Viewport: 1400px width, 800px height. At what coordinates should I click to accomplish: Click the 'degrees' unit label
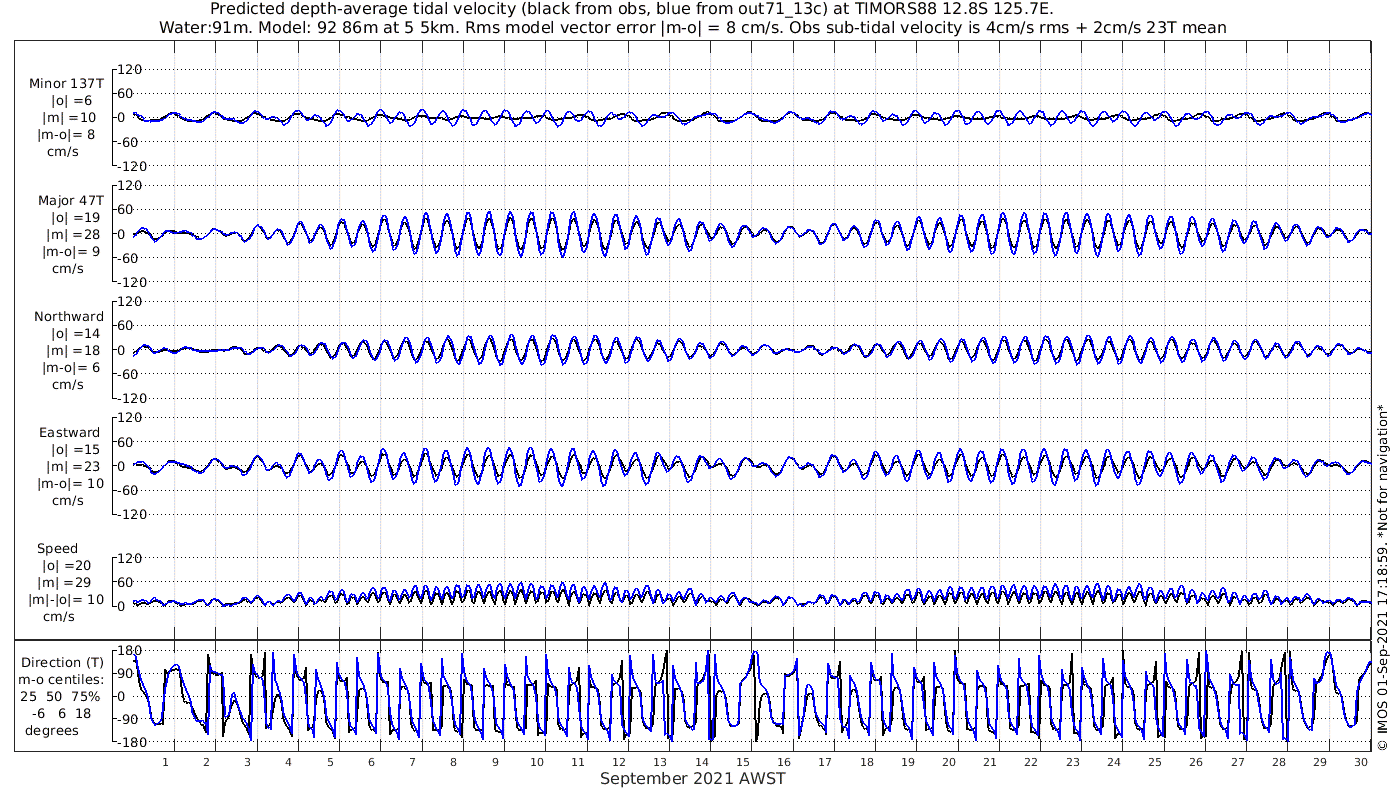[x=51, y=730]
